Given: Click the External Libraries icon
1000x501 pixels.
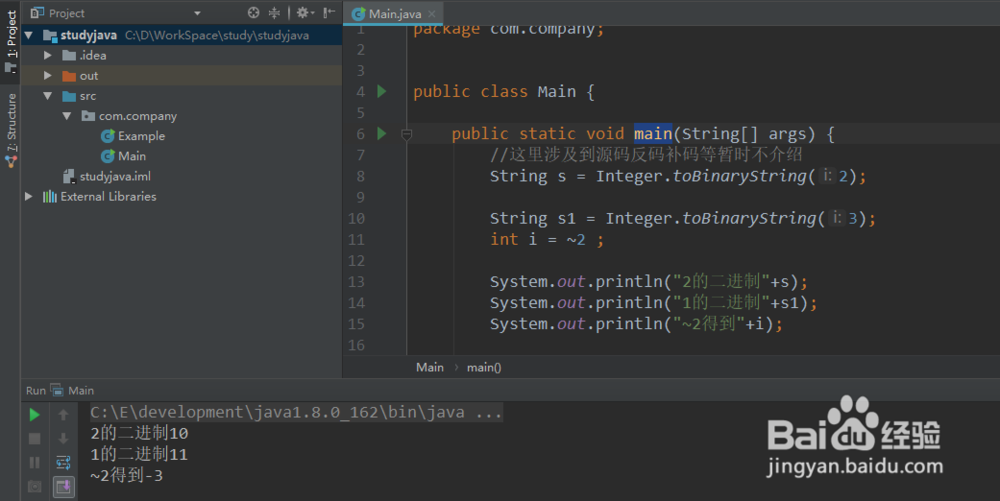Looking at the screenshot, I should pyautogui.click(x=50, y=196).
